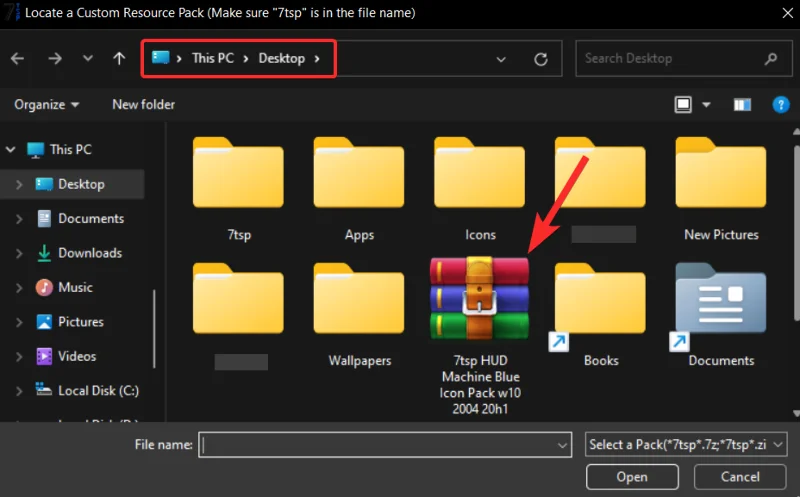Select Desktop in the navigation pane
Image resolution: width=800 pixels, height=497 pixels.
(81, 184)
